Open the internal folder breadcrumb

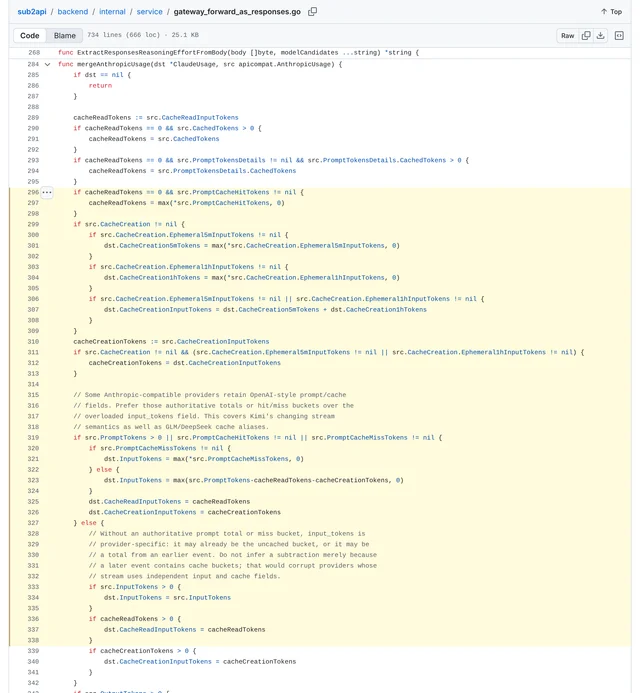[112, 11]
